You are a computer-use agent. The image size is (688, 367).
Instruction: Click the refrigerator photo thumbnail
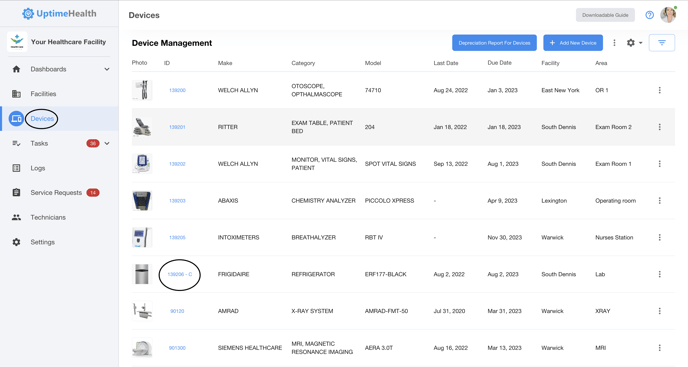pos(142,274)
